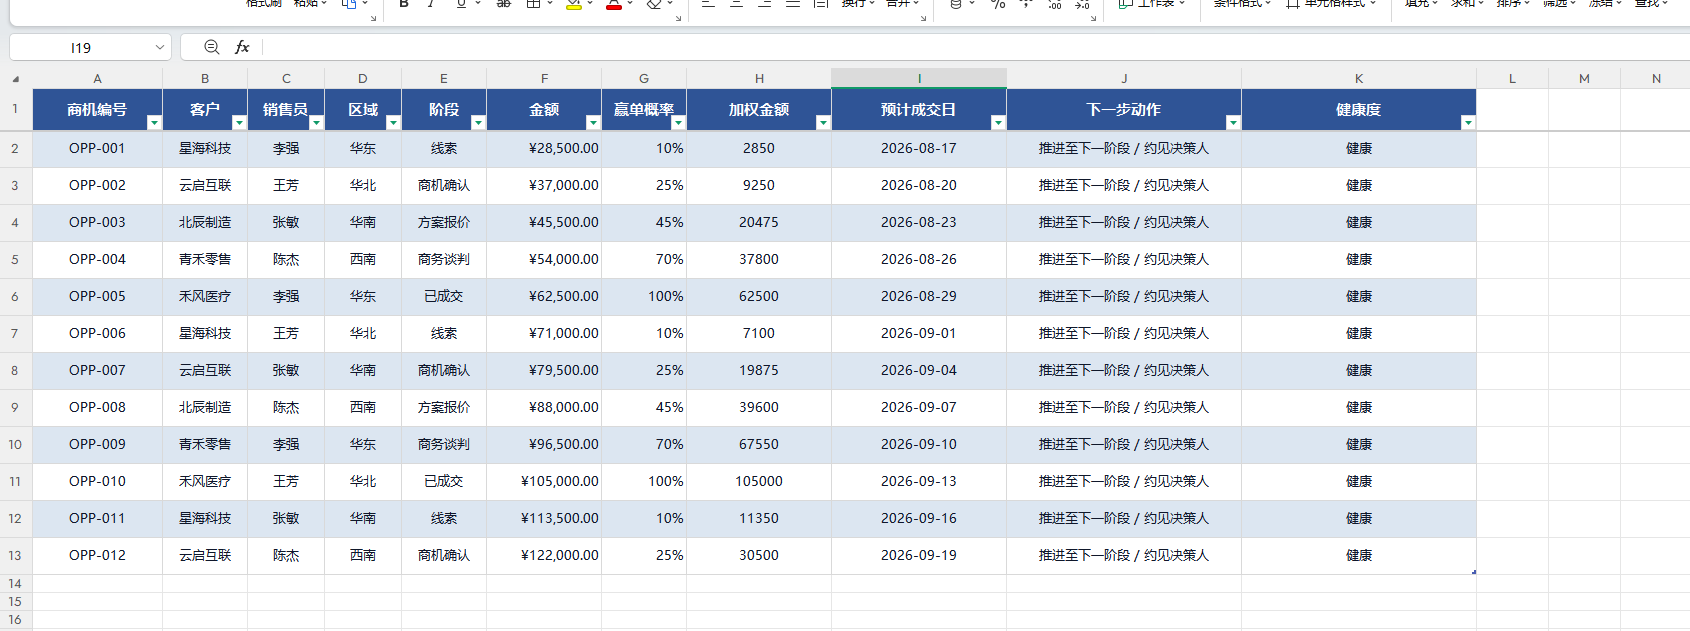Open the clipboard group dialog launcher arrow
The image size is (1690, 631).
click(x=373, y=18)
